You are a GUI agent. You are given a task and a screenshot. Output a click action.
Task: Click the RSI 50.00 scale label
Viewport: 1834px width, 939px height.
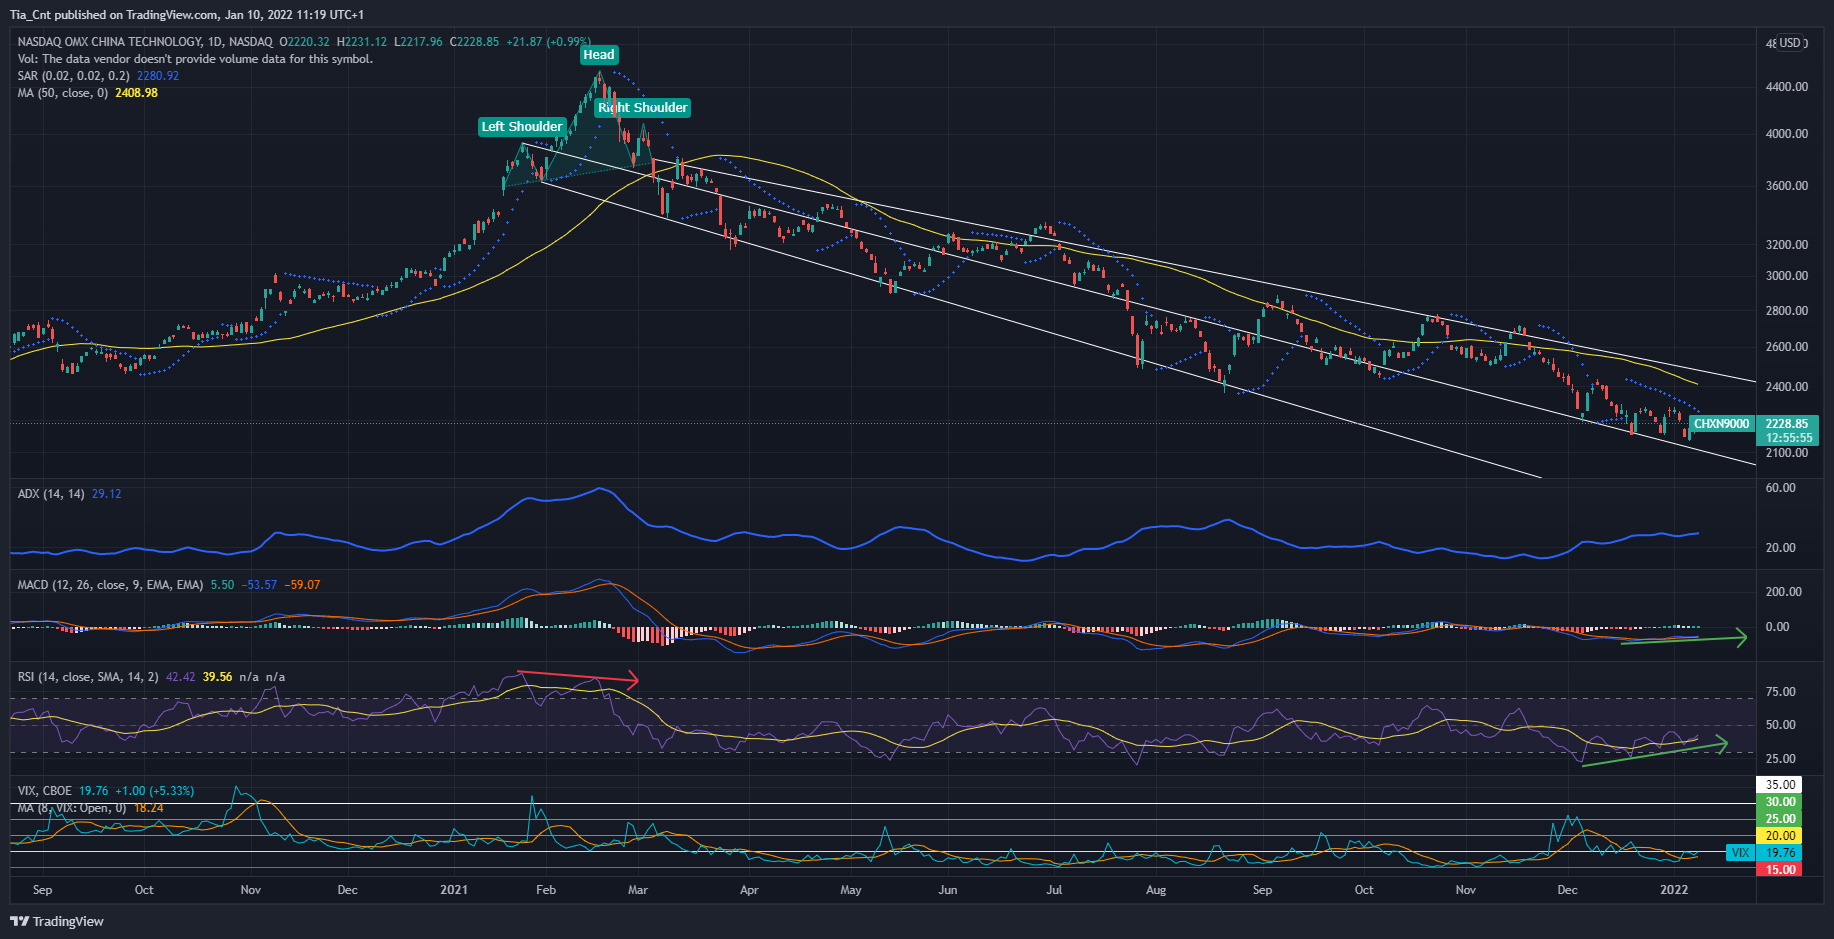click(1780, 725)
